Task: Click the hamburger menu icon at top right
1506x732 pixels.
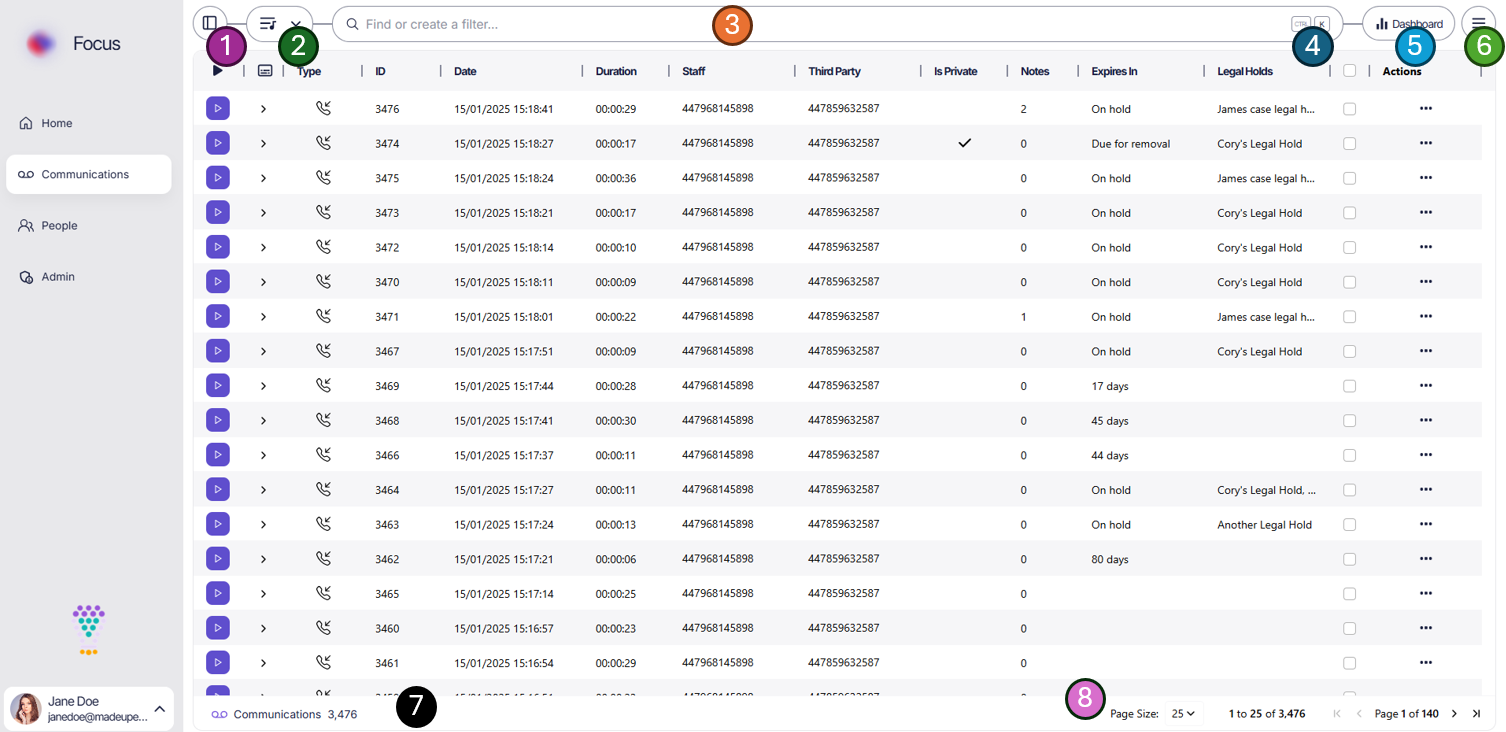Action: [1478, 23]
